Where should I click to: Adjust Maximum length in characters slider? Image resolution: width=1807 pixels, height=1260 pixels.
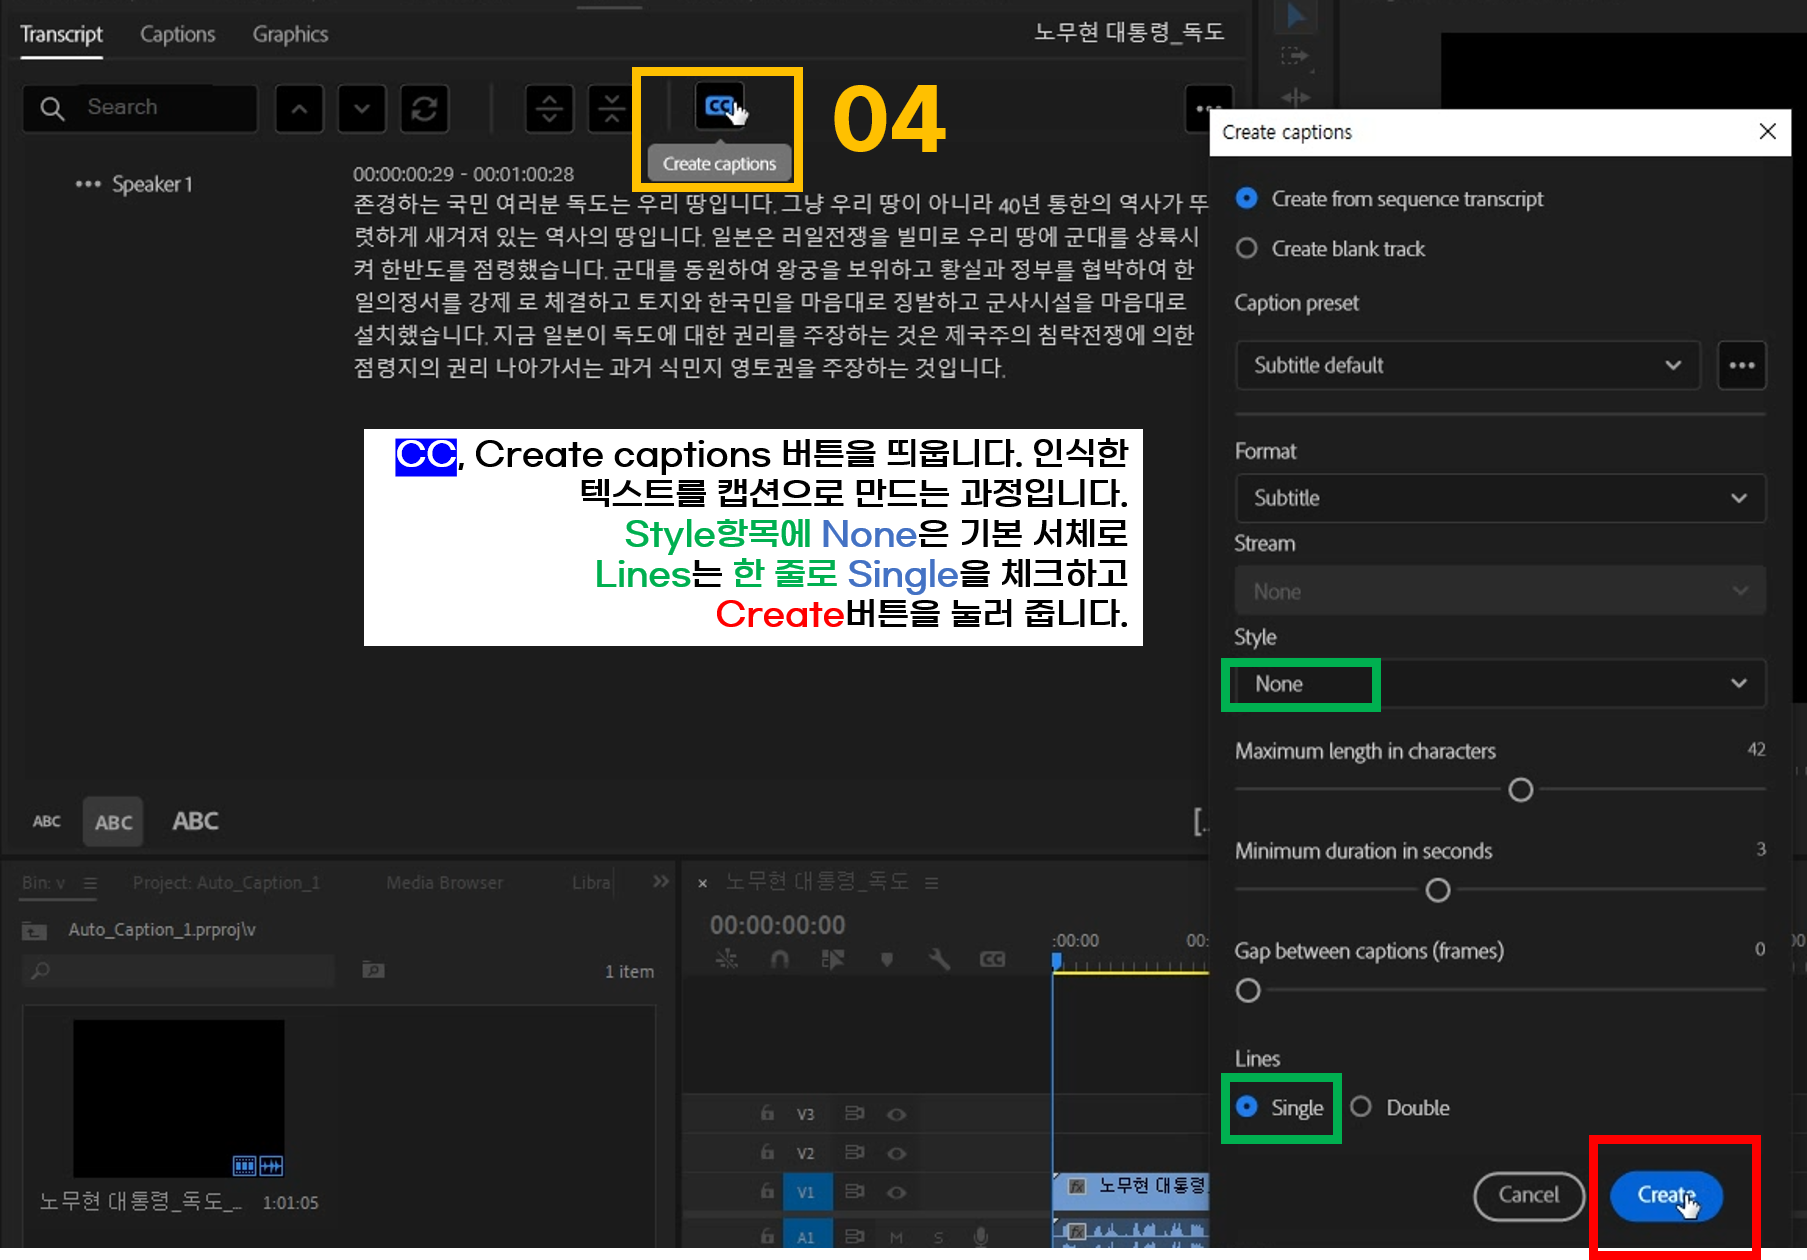coord(1520,790)
